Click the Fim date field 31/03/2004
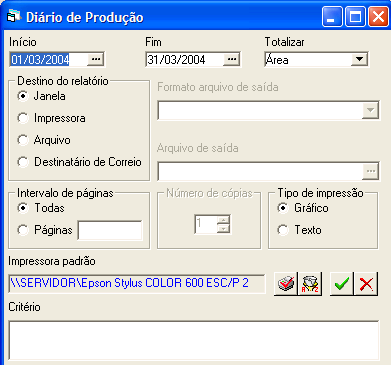 tap(185, 59)
